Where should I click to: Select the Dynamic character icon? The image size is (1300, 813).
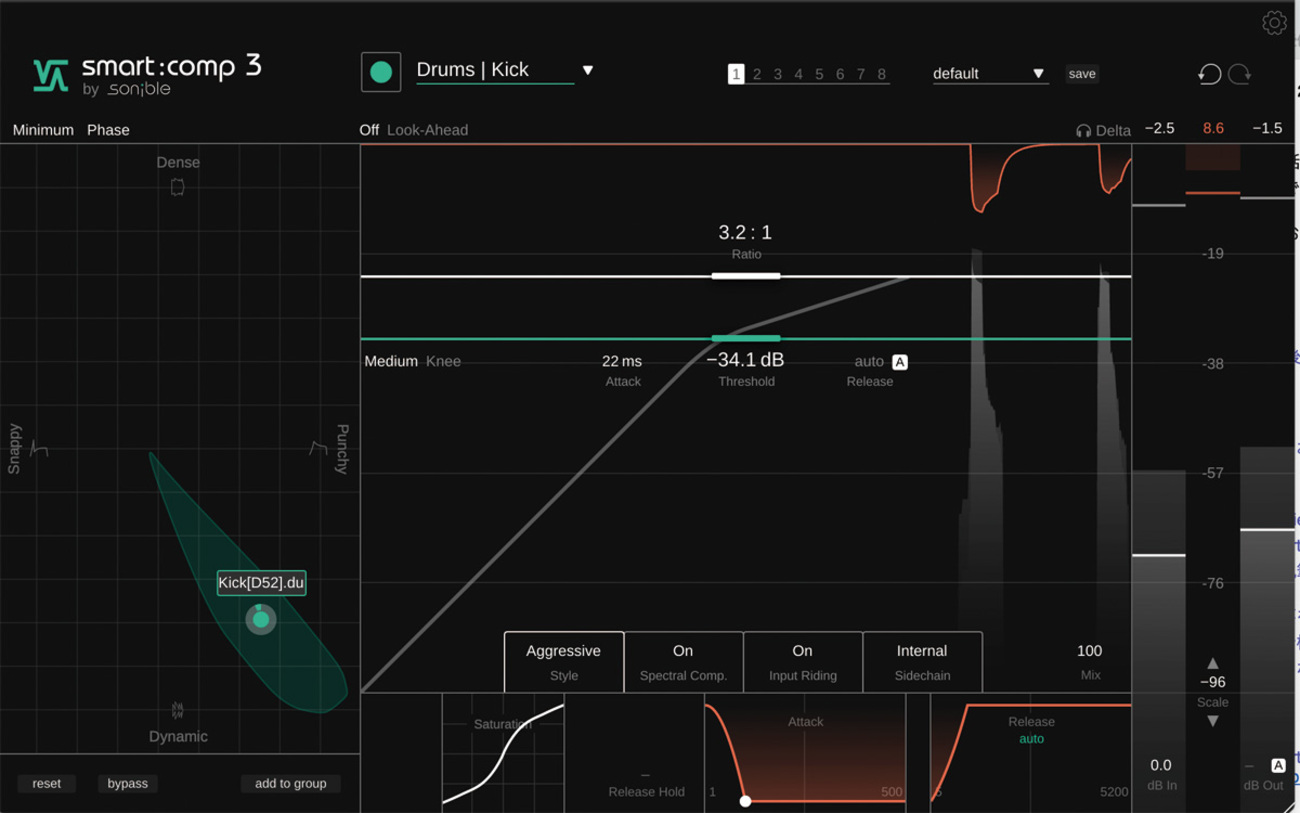178,711
